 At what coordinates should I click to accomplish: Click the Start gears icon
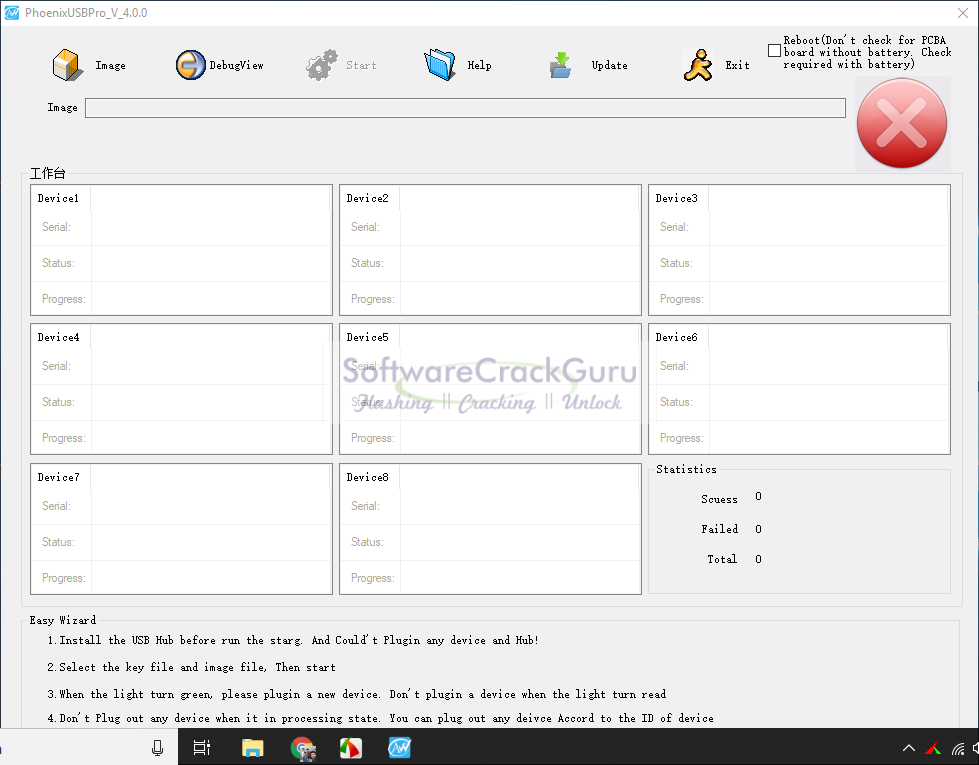pyautogui.click(x=322, y=65)
